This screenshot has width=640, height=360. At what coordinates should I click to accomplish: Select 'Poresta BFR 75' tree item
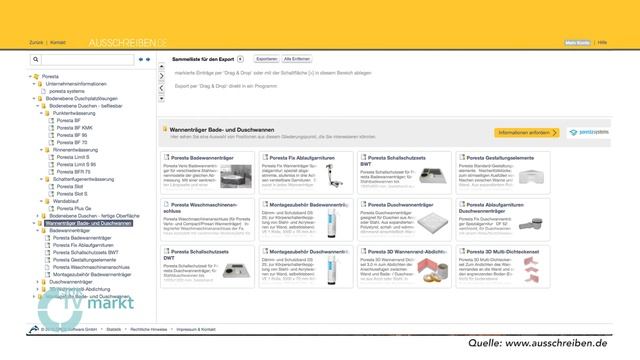tap(73, 172)
